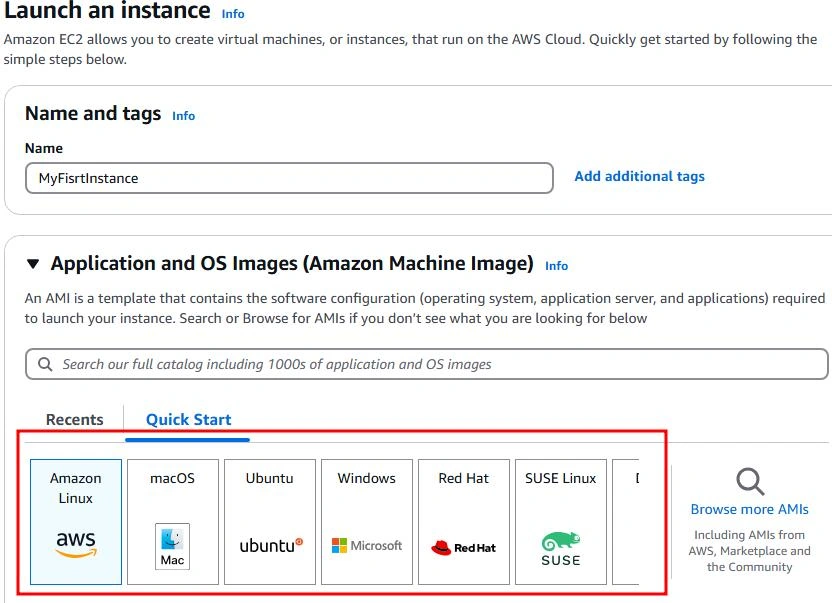This screenshot has height=603, width=832.
Task: Open Info link beside Launch an instance
Action: coord(233,14)
